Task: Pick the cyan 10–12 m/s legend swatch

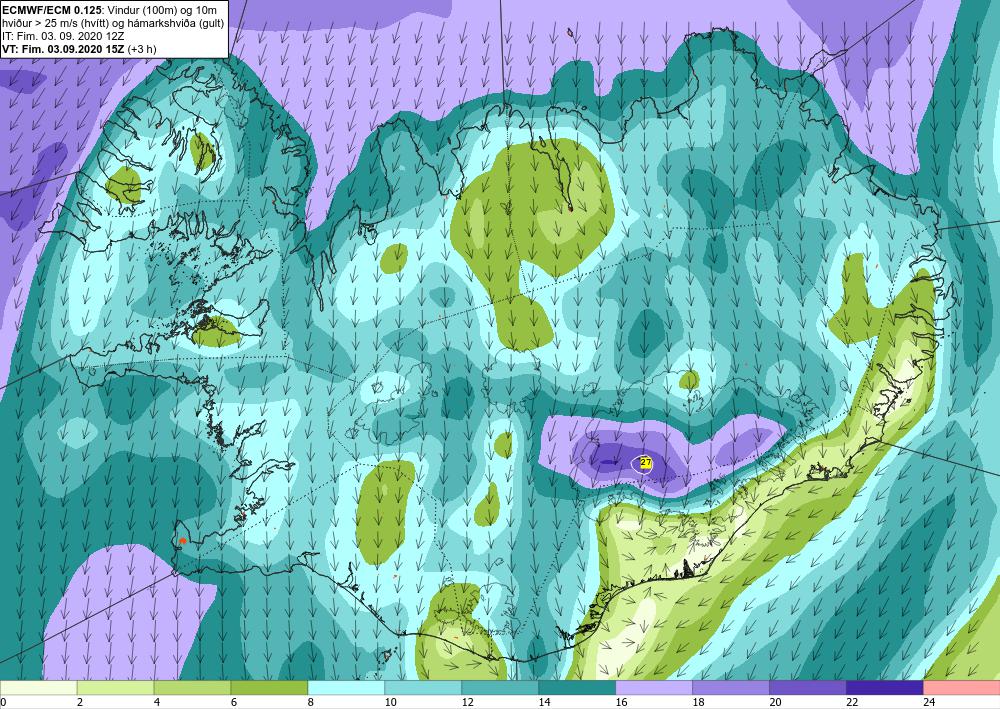Action: click(x=423, y=688)
